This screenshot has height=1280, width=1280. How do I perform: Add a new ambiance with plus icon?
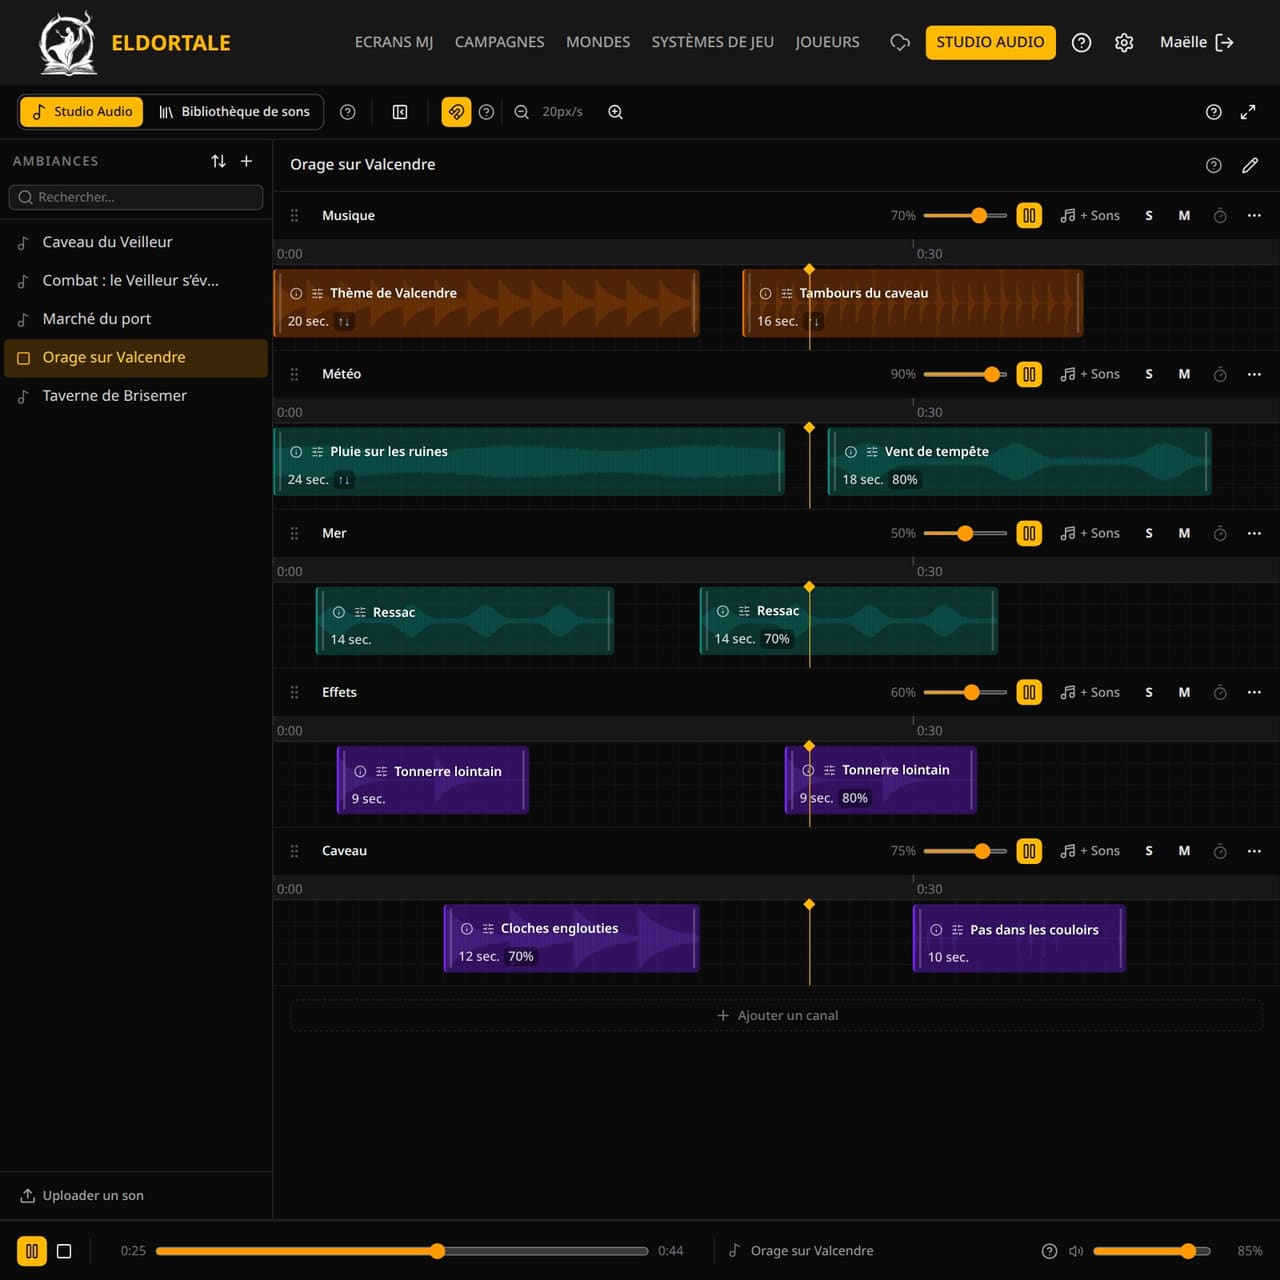coord(246,161)
